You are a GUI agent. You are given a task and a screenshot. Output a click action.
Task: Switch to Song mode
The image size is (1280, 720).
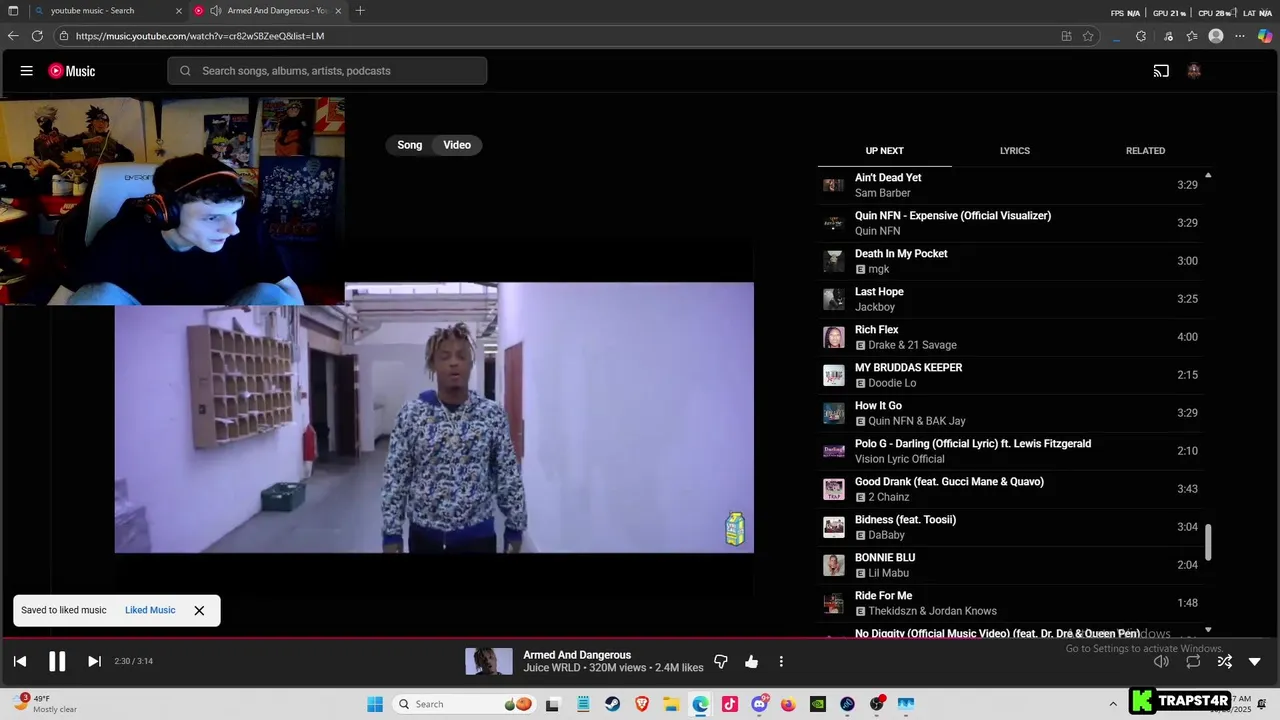(x=410, y=145)
